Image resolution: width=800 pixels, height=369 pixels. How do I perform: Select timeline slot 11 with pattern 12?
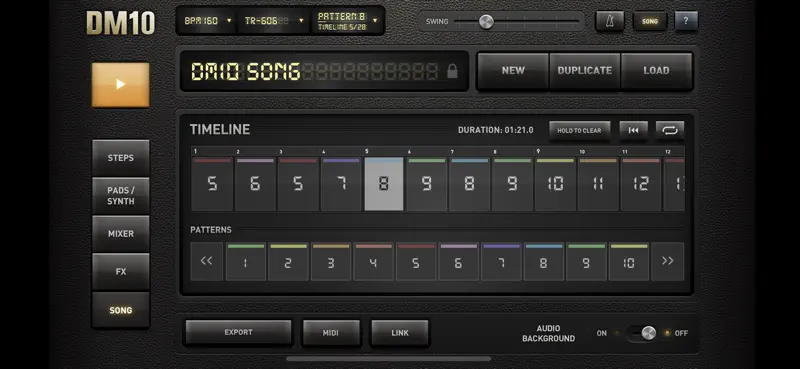click(641, 184)
